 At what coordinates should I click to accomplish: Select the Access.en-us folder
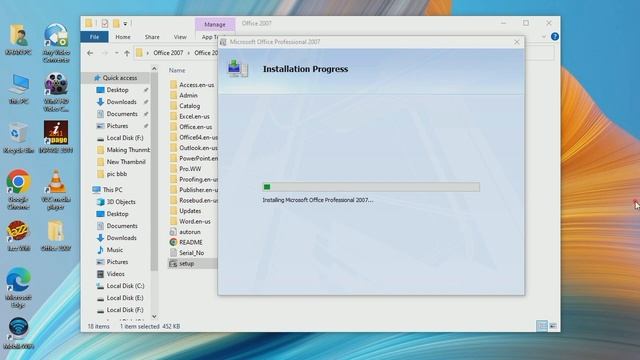(x=192, y=85)
